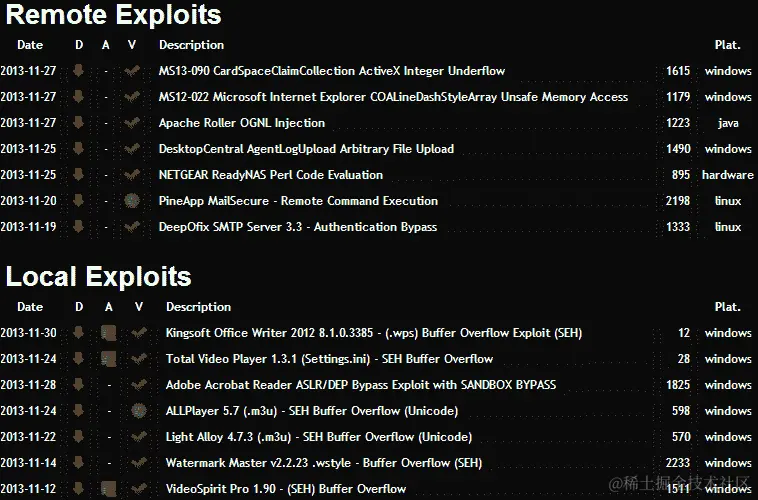Click verified checkmark for Adobe Acrobat Reader
Screen dimensions: 758x500
139,385
